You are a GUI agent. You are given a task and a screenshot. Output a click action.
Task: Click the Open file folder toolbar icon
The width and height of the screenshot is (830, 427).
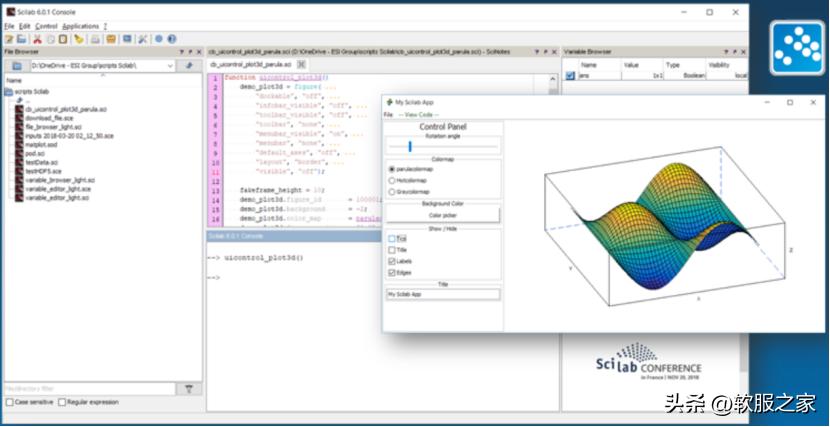pyautogui.click(x=23, y=39)
